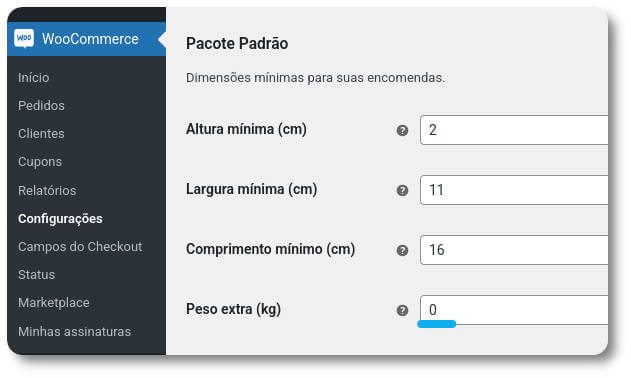Select the Comprimento mínimo input box
Viewport: 631px width, 378px height.
[514, 250]
